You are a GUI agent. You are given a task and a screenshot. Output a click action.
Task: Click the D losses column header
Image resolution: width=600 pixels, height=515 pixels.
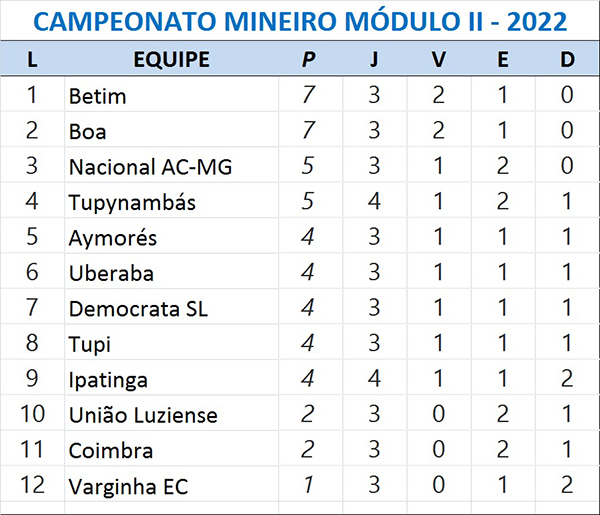pos(567,60)
